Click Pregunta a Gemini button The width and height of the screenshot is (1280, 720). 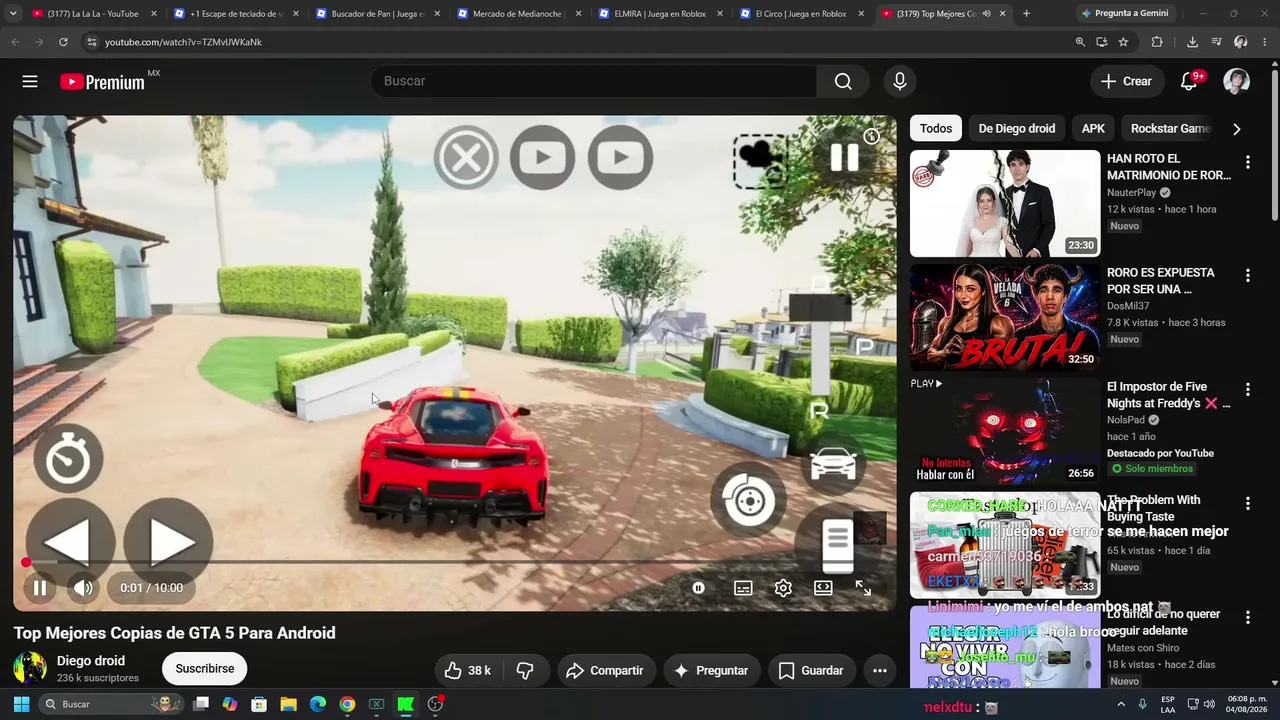click(1126, 14)
